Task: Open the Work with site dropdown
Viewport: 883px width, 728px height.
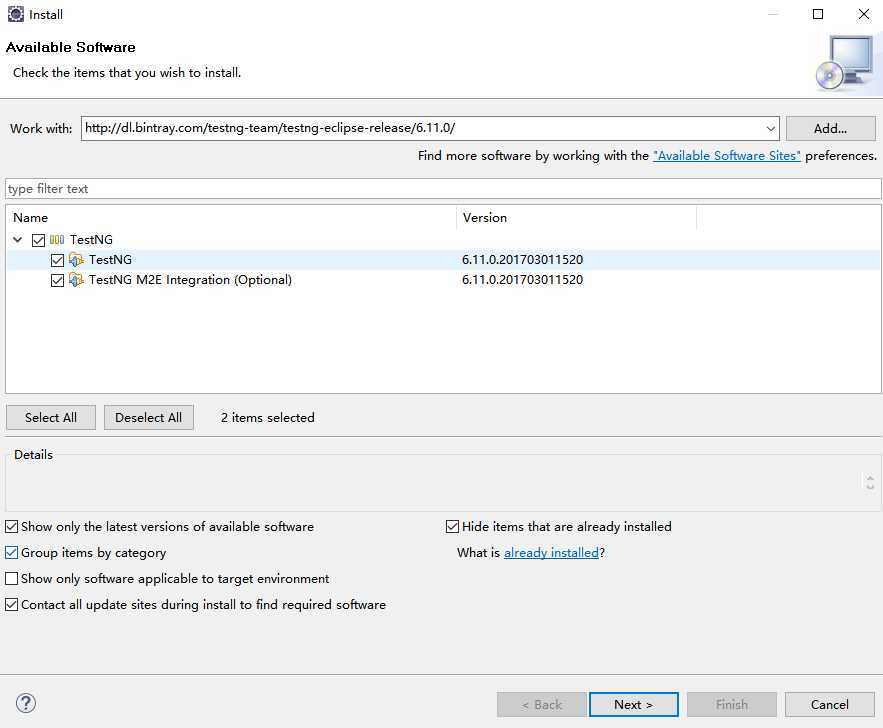Action: (x=770, y=129)
